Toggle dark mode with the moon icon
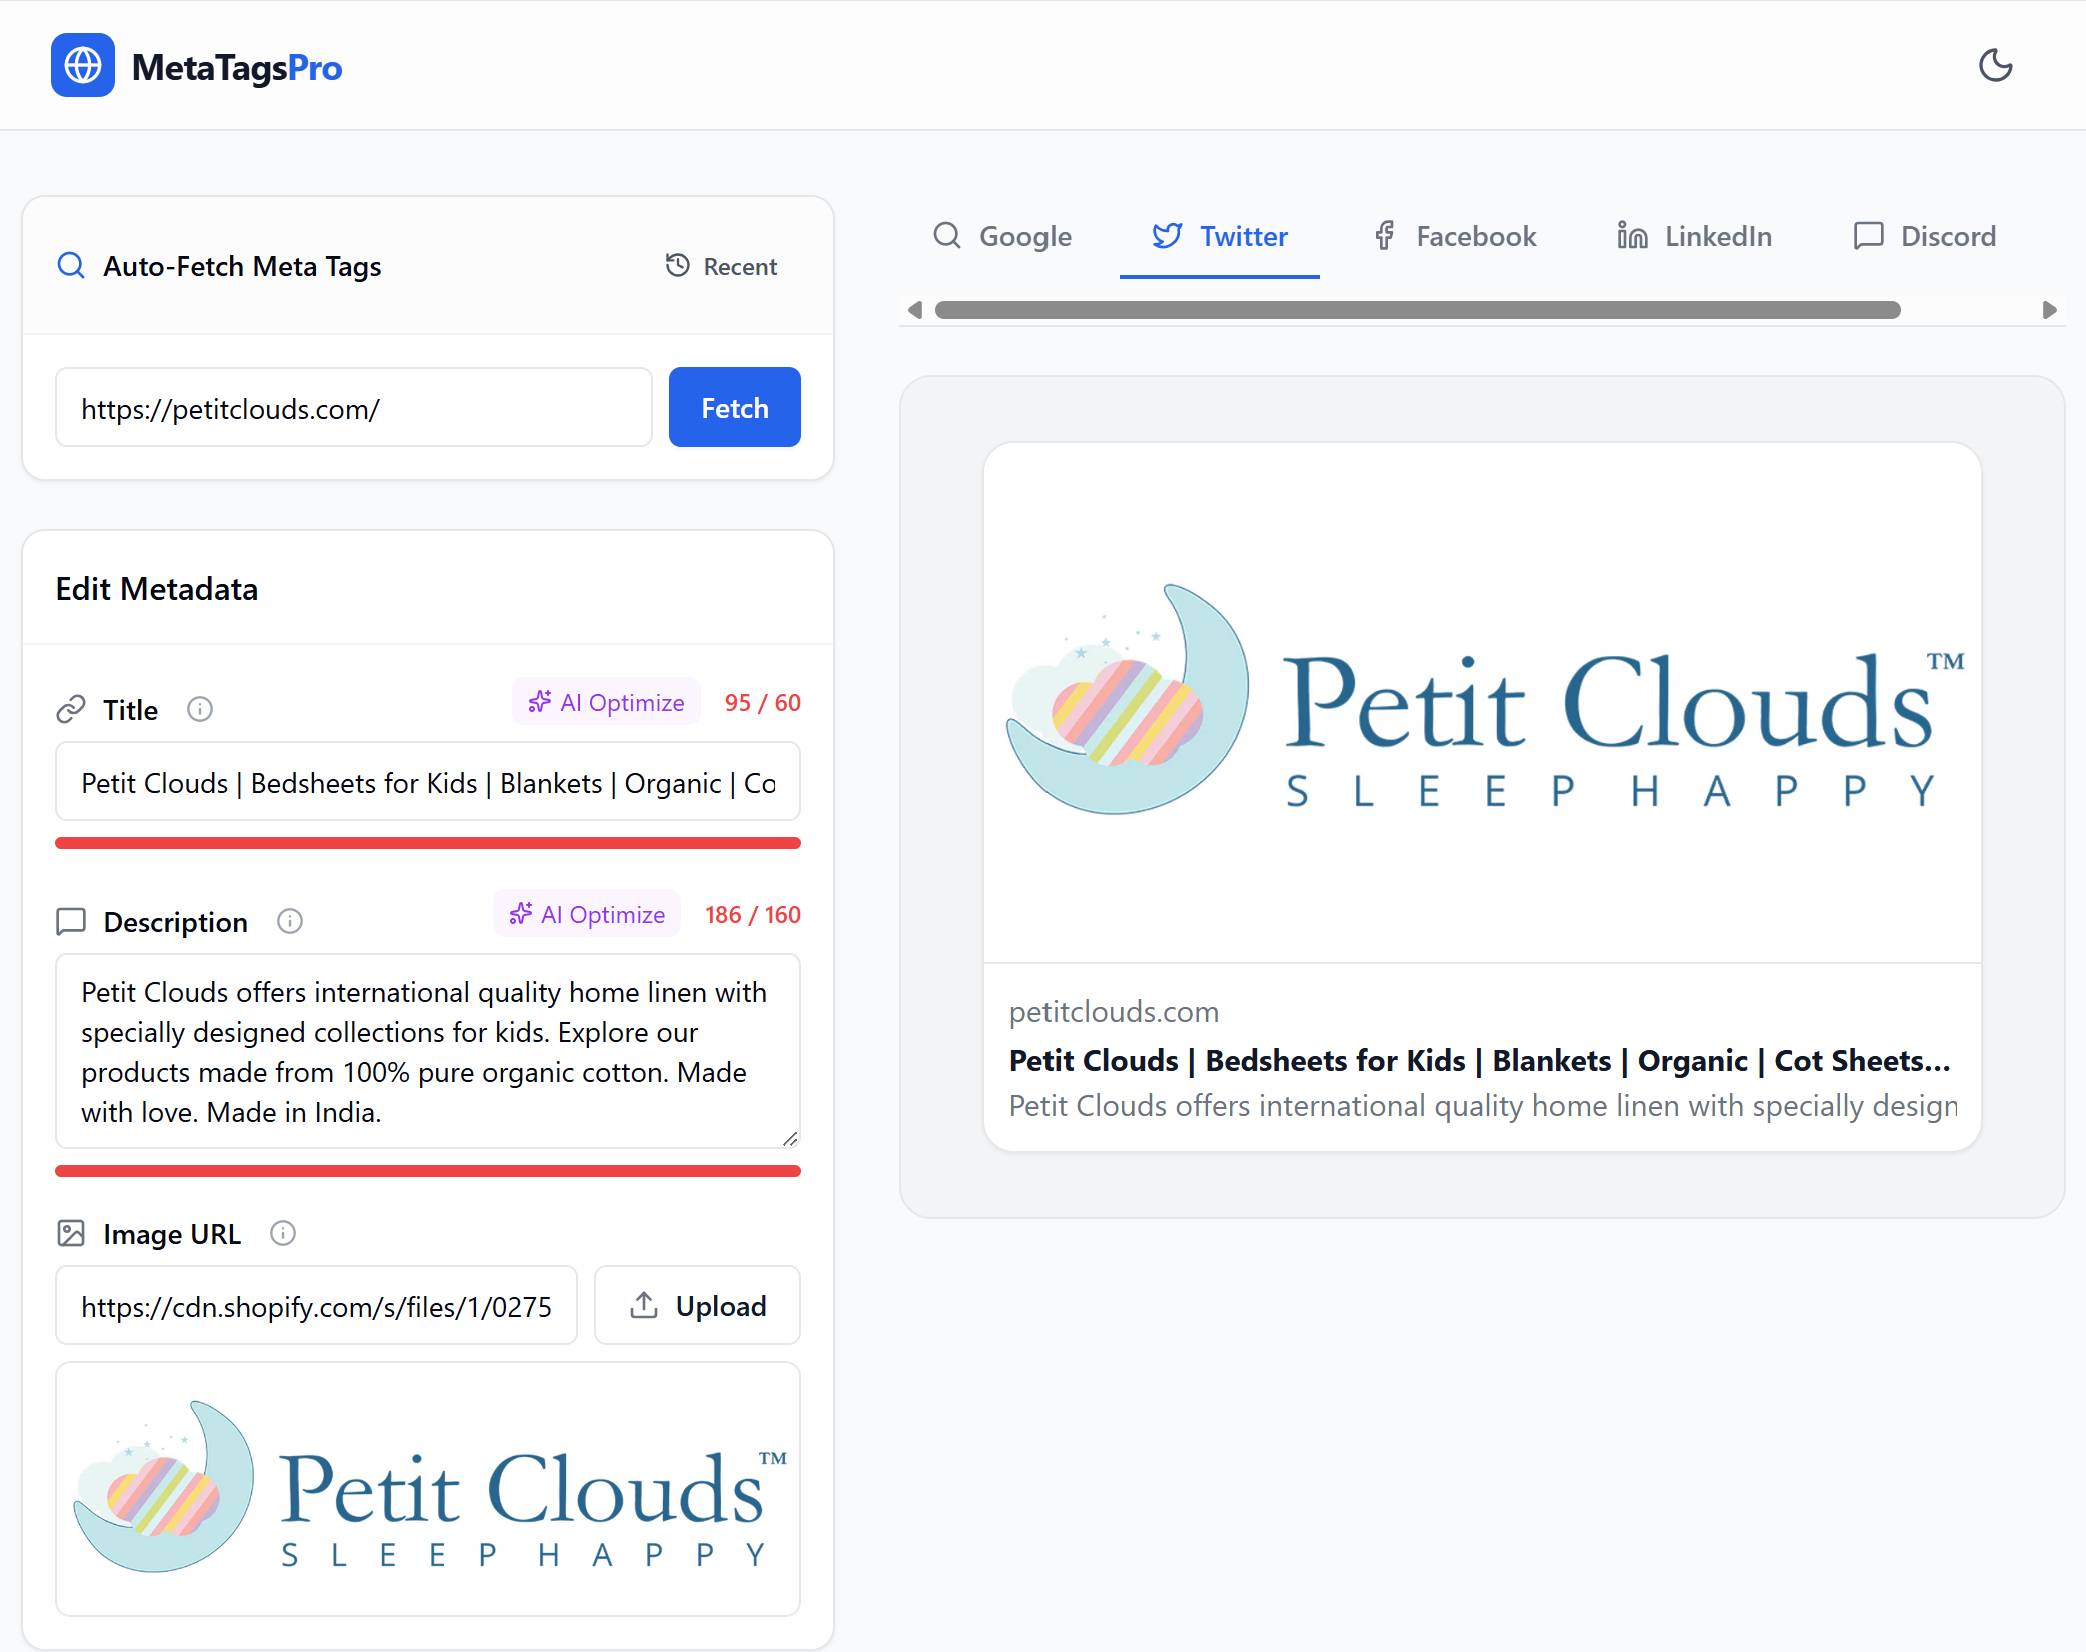The width and height of the screenshot is (2086, 1652). [x=1995, y=66]
